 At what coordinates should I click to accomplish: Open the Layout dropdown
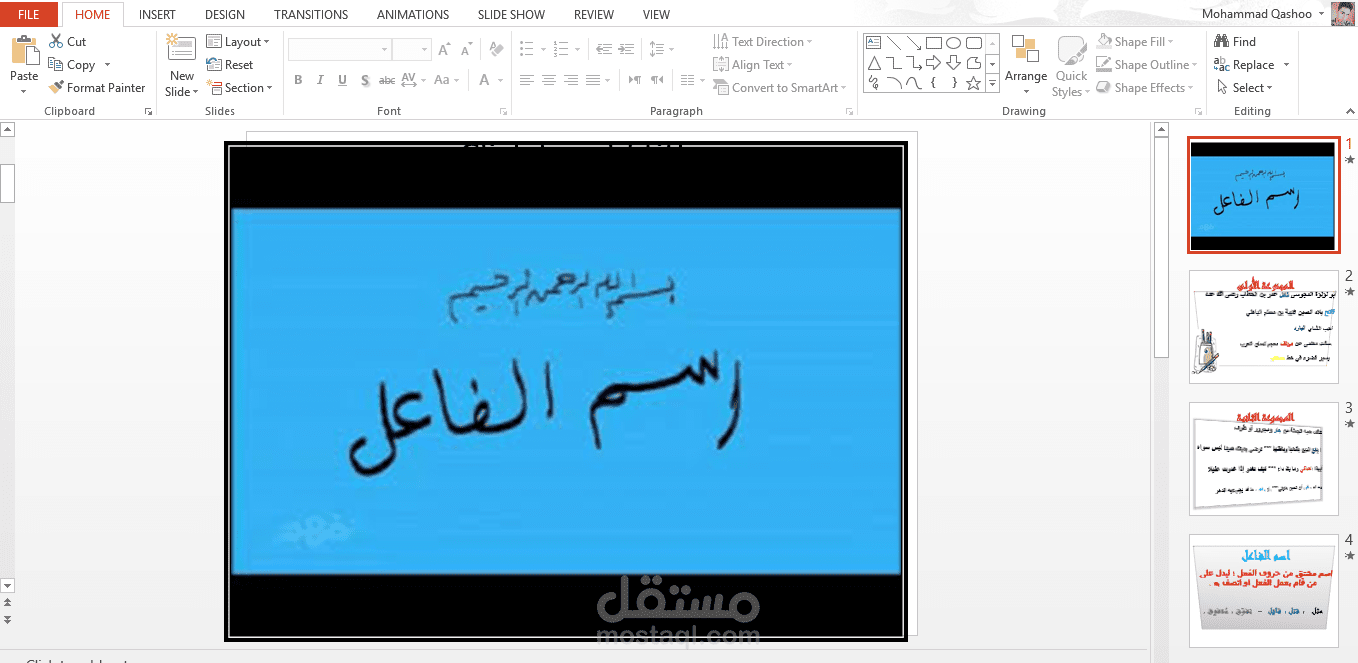(238, 42)
